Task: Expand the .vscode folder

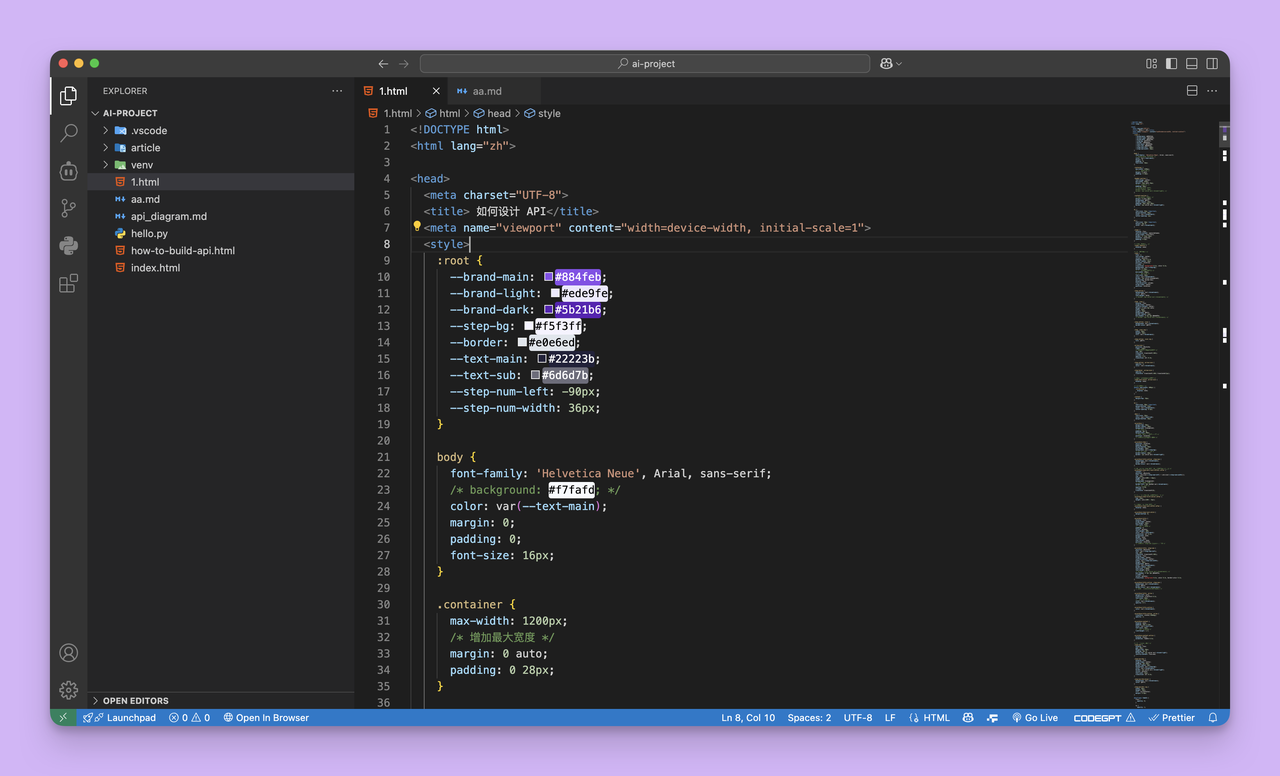Action: tap(222, 131)
